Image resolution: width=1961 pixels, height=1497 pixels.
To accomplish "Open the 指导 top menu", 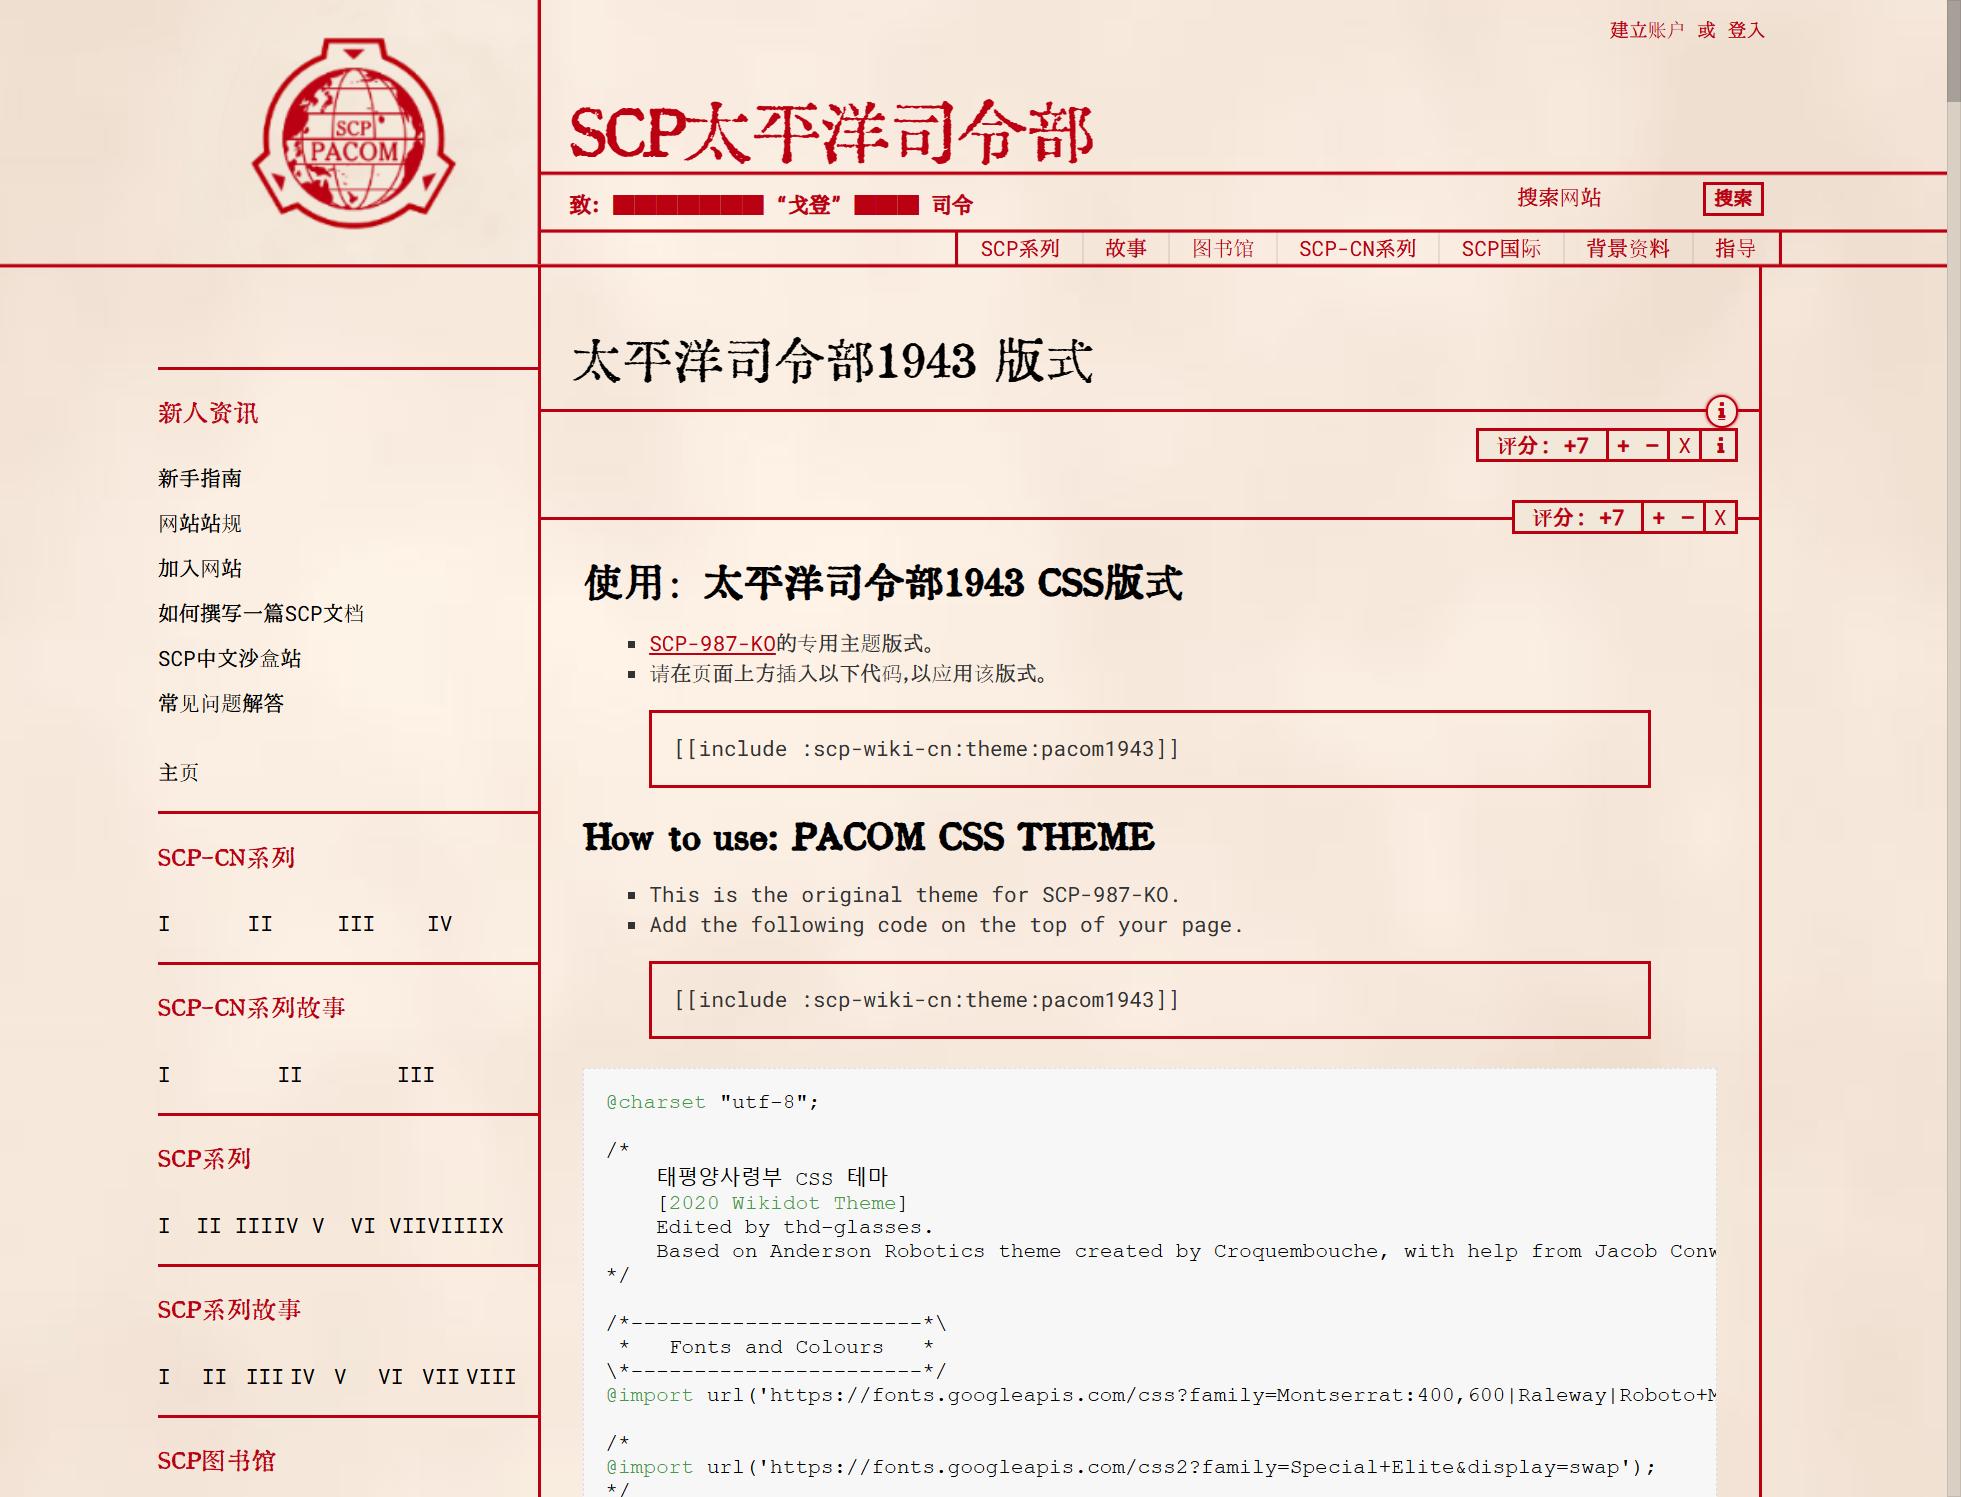I will [1735, 249].
